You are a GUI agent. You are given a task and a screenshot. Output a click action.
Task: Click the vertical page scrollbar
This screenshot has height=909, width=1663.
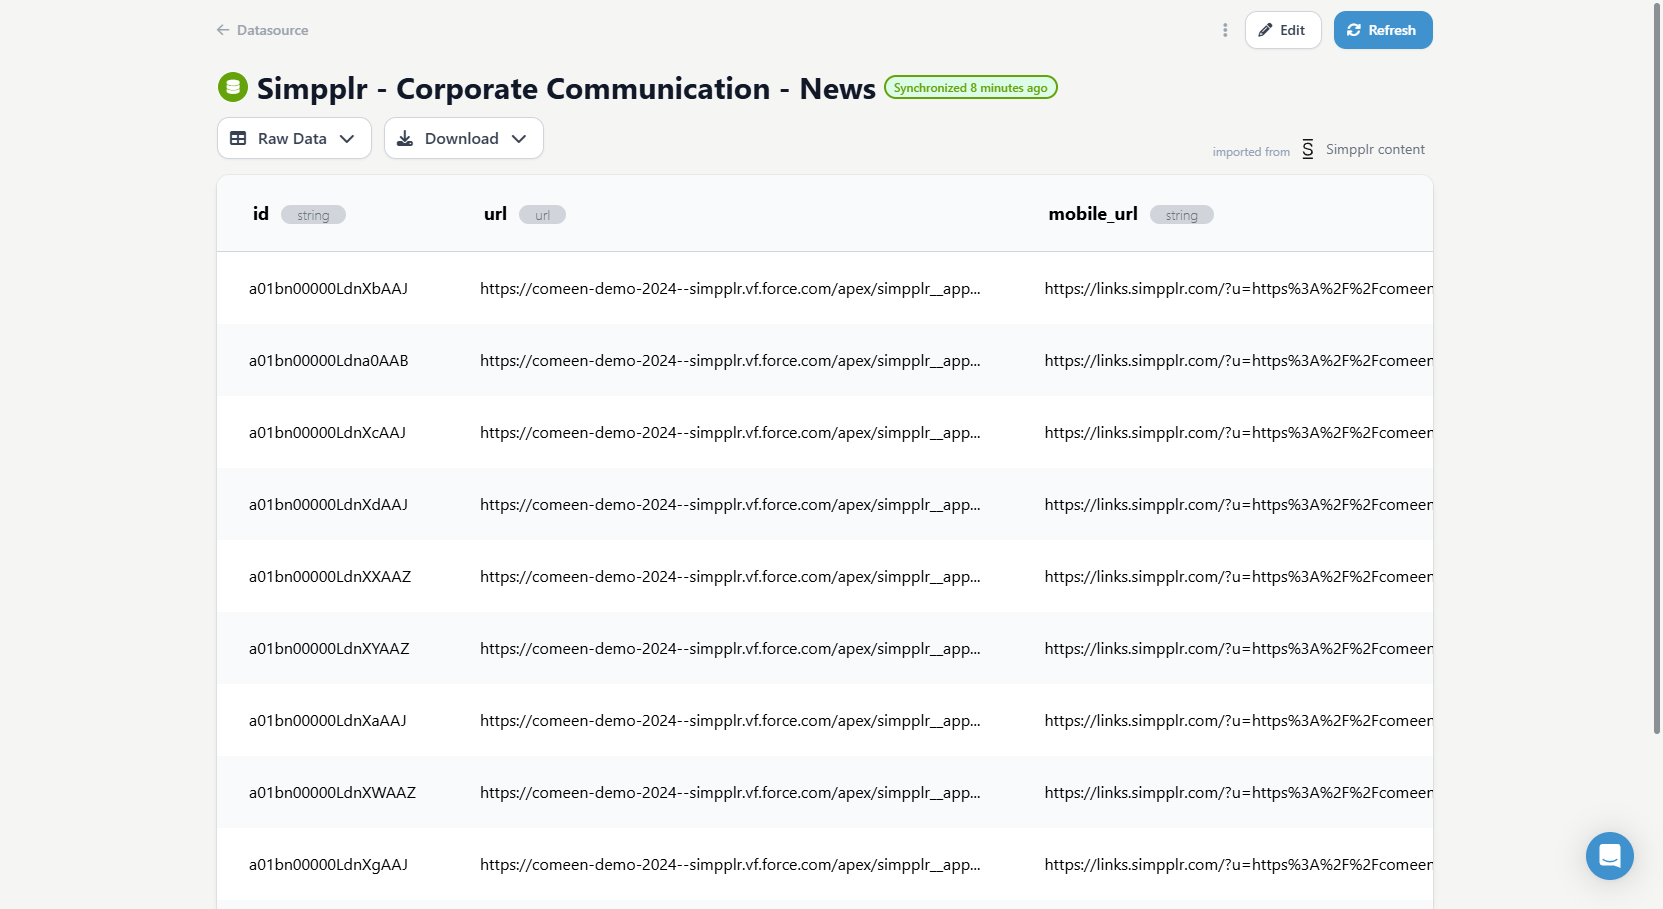coord(1657,368)
